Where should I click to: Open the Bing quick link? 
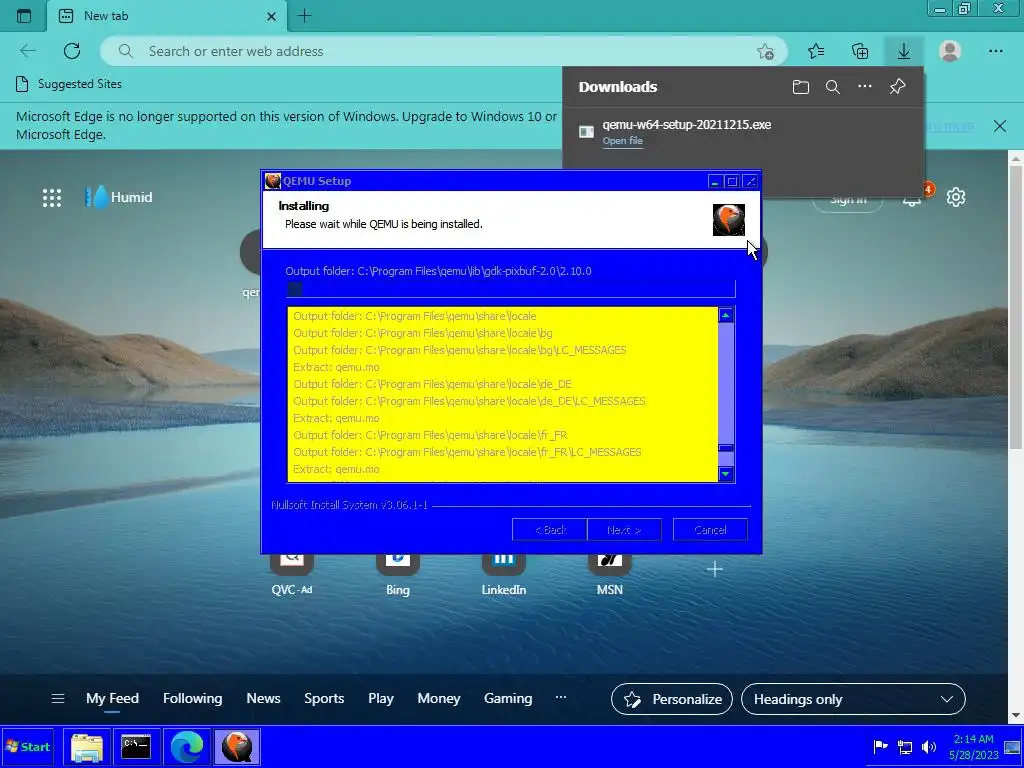pos(398,573)
